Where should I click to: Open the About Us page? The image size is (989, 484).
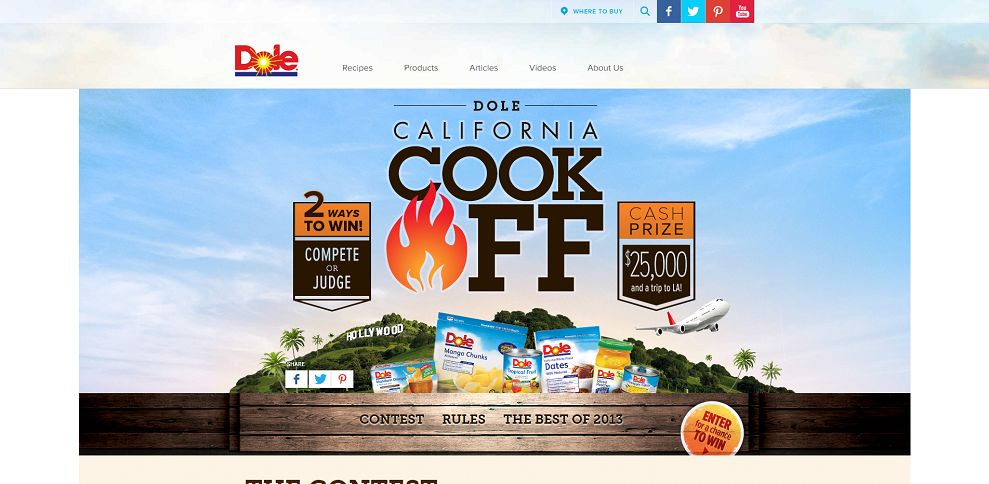[x=606, y=68]
